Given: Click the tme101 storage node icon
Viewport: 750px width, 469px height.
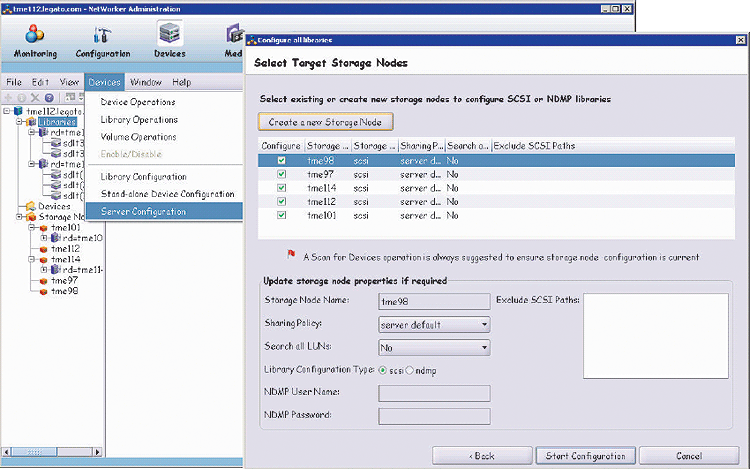Looking at the screenshot, I should point(44,228).
